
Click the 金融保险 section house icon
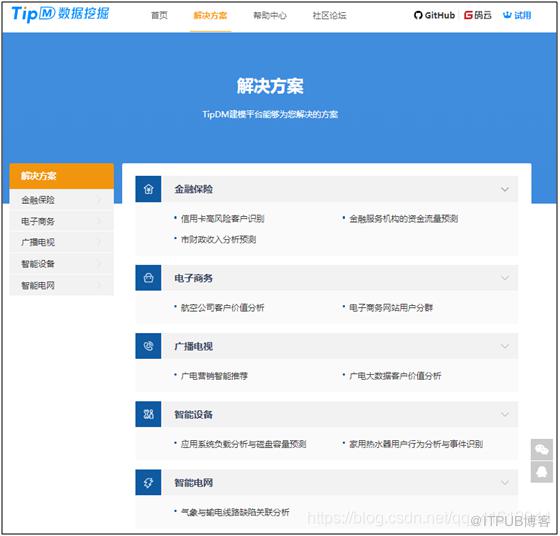click(x=148, y=189)
